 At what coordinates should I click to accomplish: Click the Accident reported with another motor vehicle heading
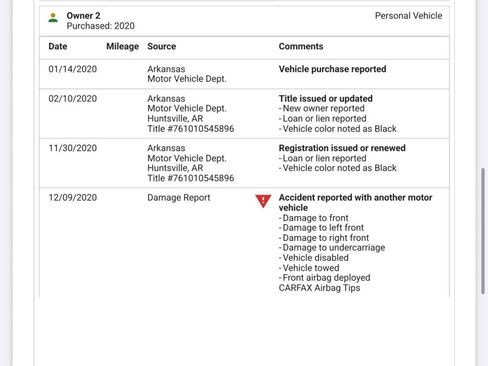tap(355, 202)
